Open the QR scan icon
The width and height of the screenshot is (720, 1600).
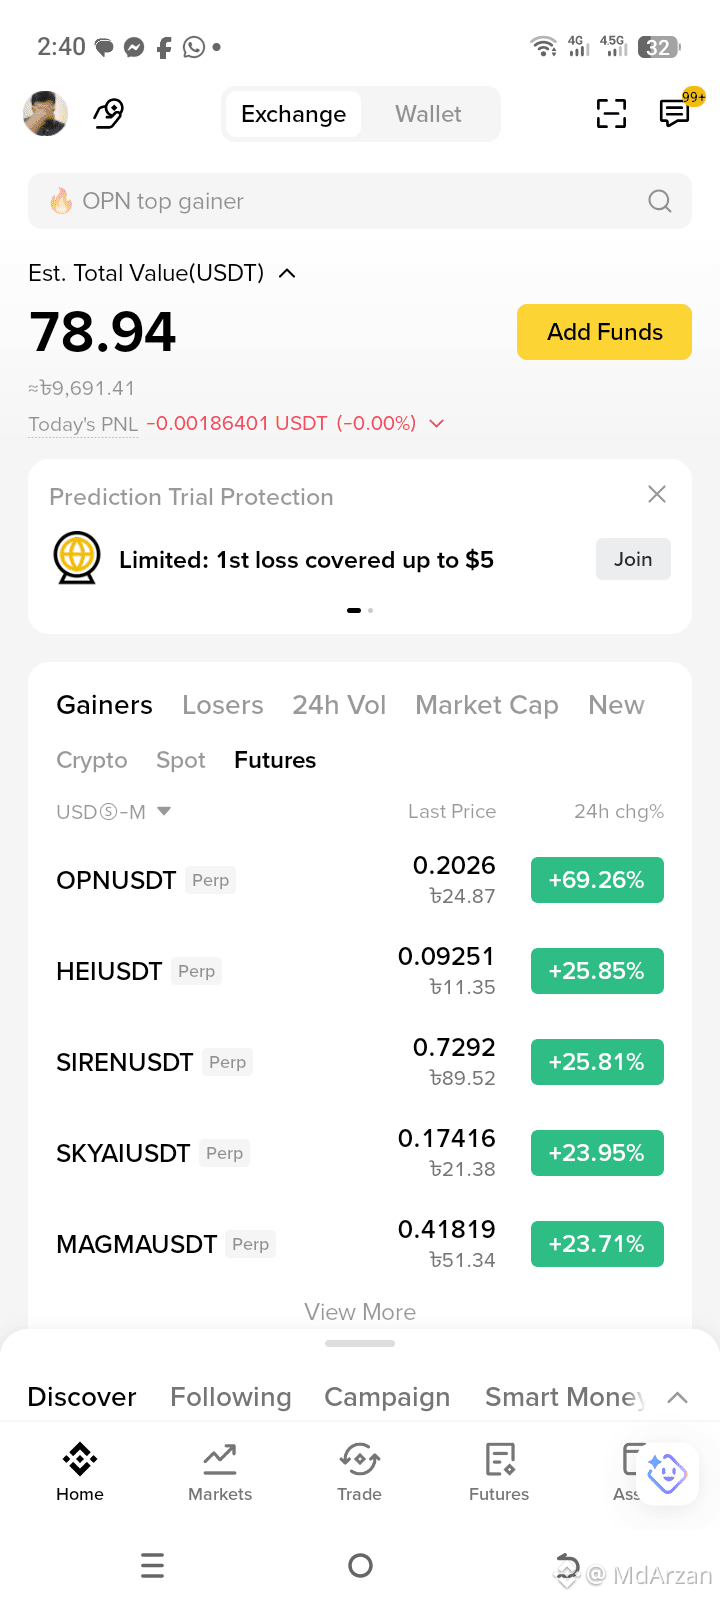pyautogui.click(x=611, y=114)
